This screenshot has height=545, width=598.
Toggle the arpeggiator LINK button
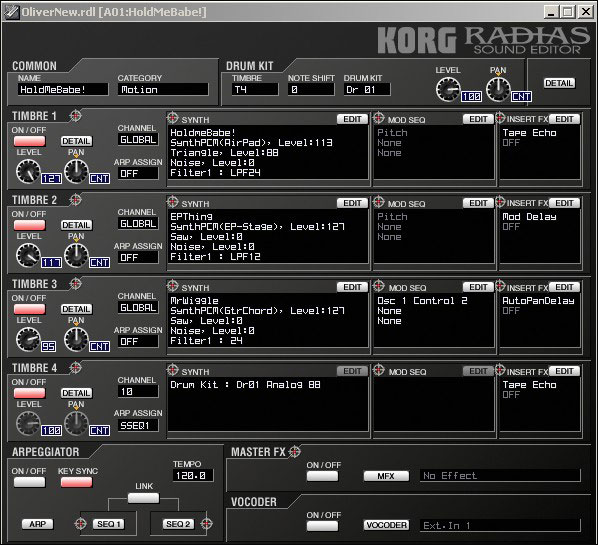pyautogui.click(x=143, y=498)
